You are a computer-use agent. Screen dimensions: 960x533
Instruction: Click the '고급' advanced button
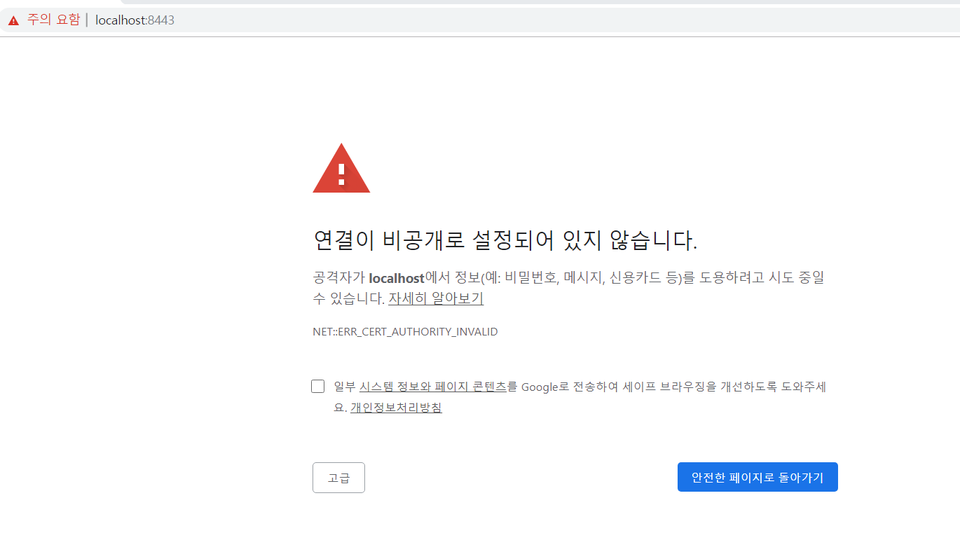pyautogui.click(x=339, y=477)
